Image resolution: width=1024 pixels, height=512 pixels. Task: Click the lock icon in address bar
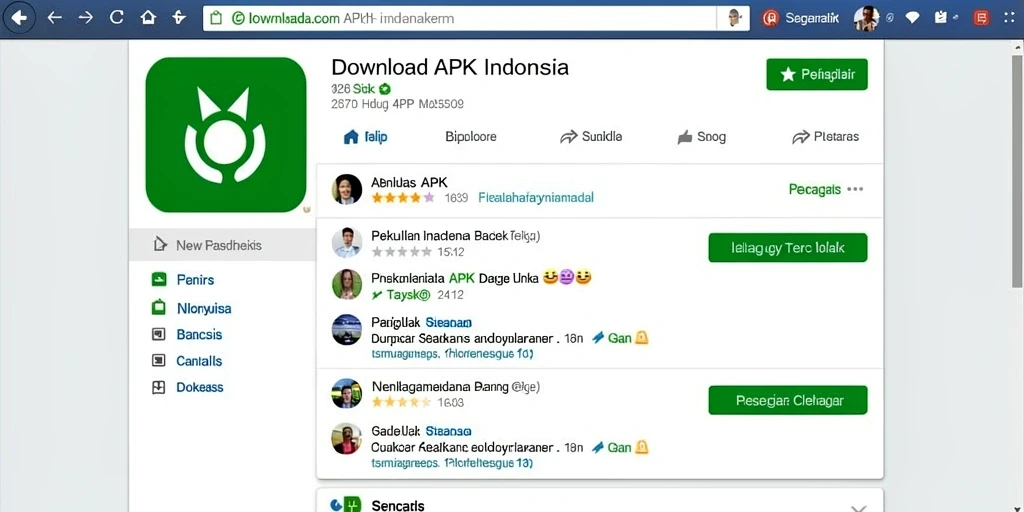[216, 18]
